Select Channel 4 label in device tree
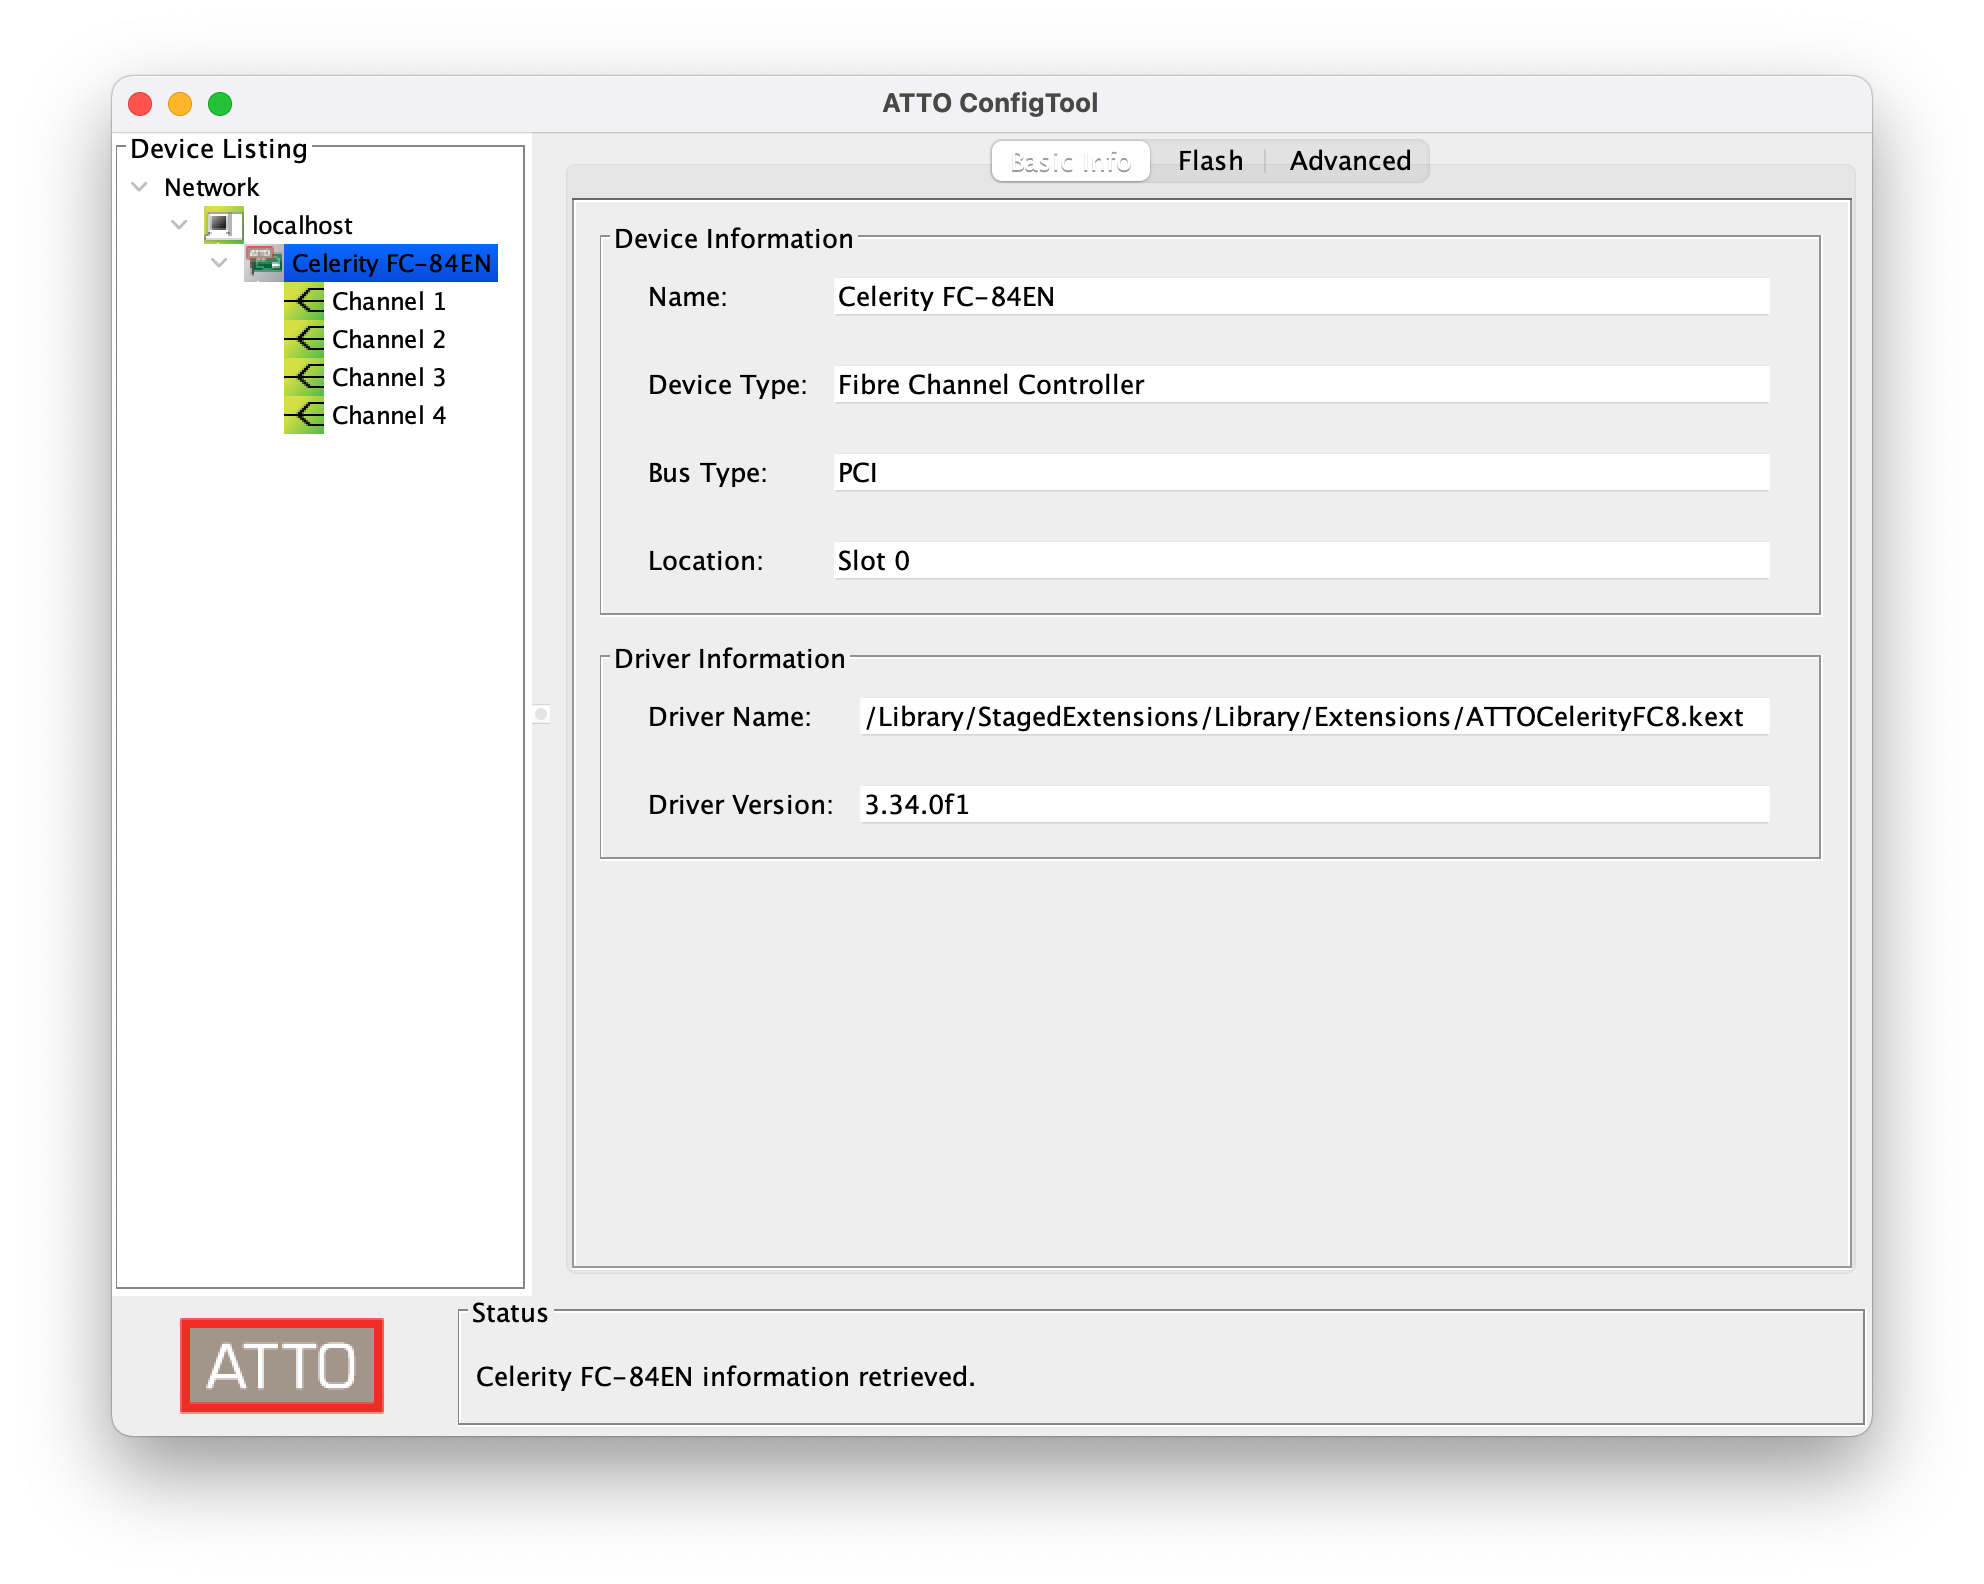This screenshot has width=1984, height=1584. (388, 415)
